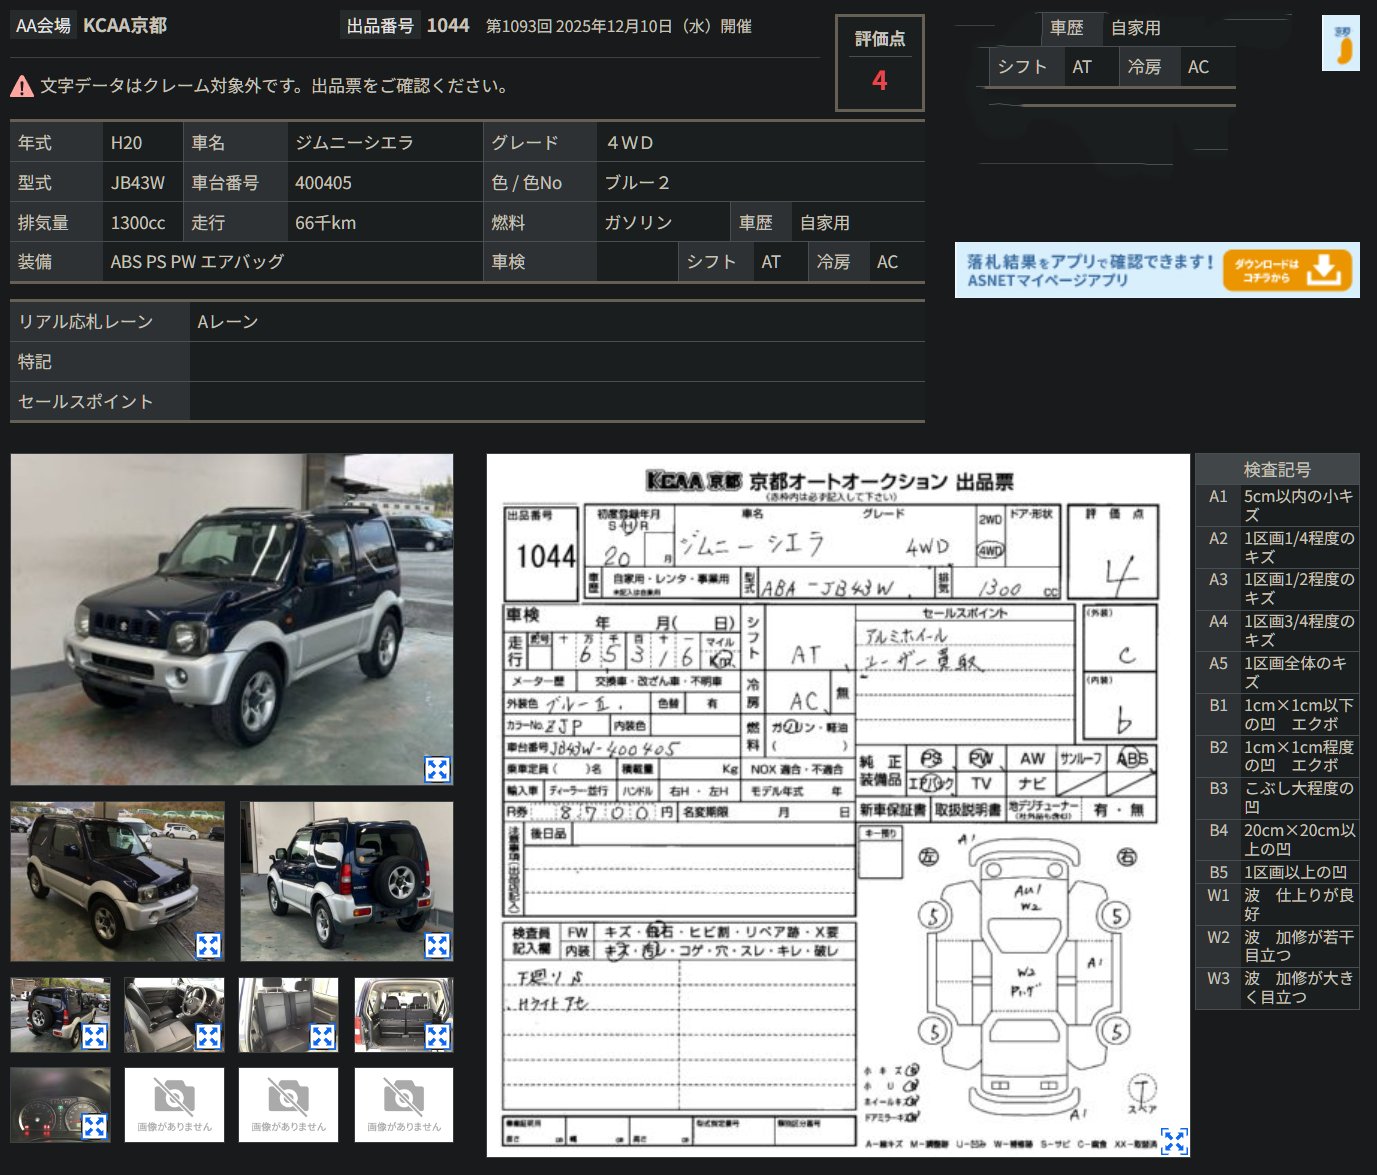Click the ダウンロードはコチラから download button
1377x1175 pixels.
point(1289,270)
